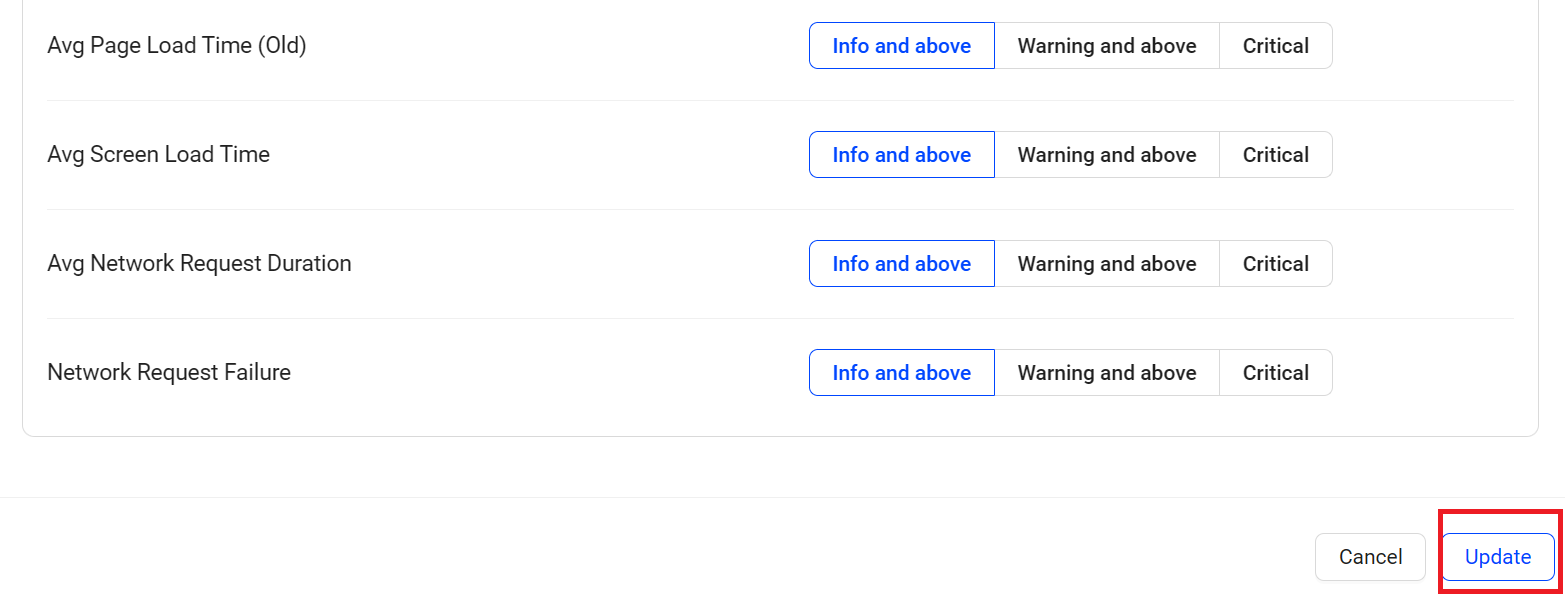Choose Critical for Avg Network Request Duration

click(1275, 264)
